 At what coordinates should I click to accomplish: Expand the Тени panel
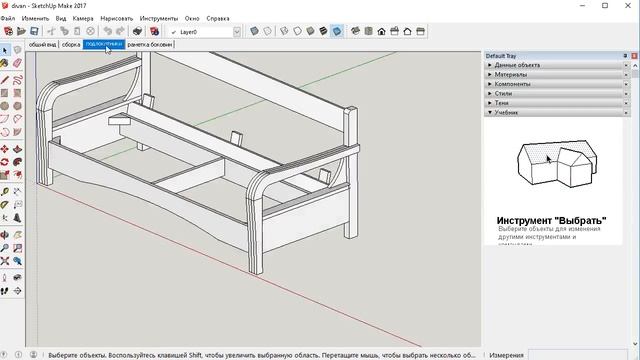point(557,102)
